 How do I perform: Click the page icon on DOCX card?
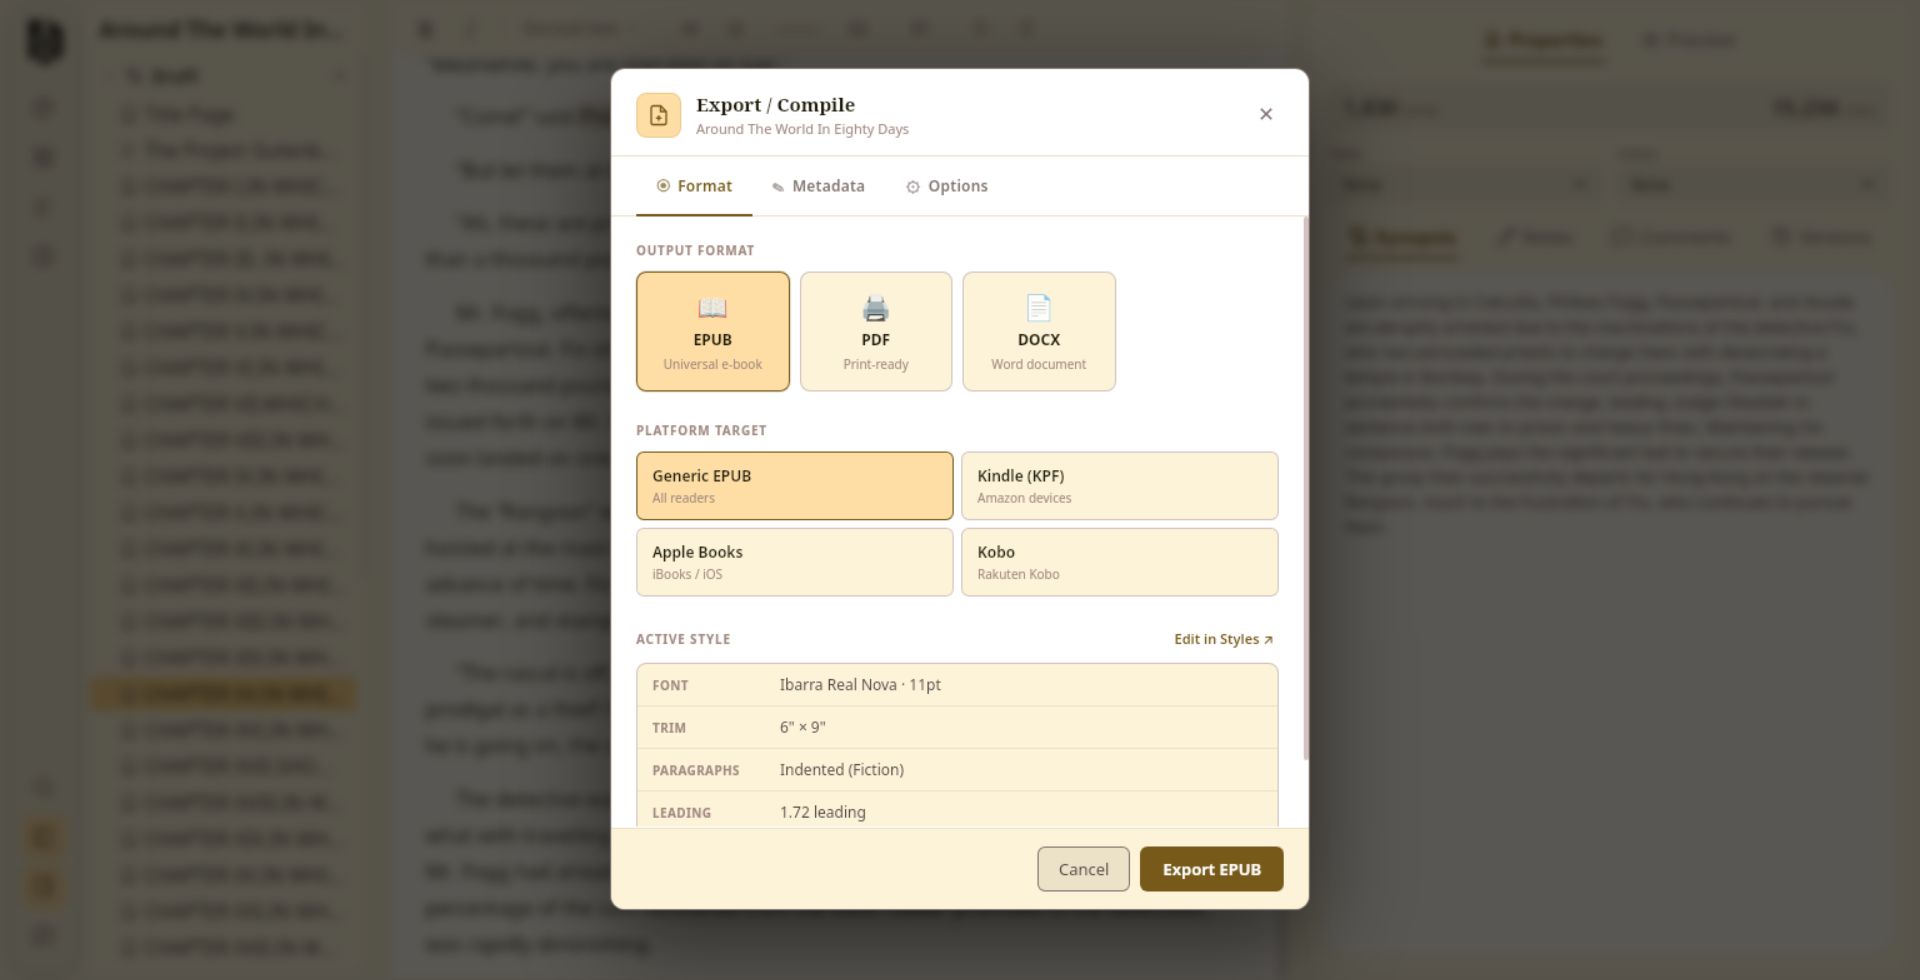tap(1039, 308)
